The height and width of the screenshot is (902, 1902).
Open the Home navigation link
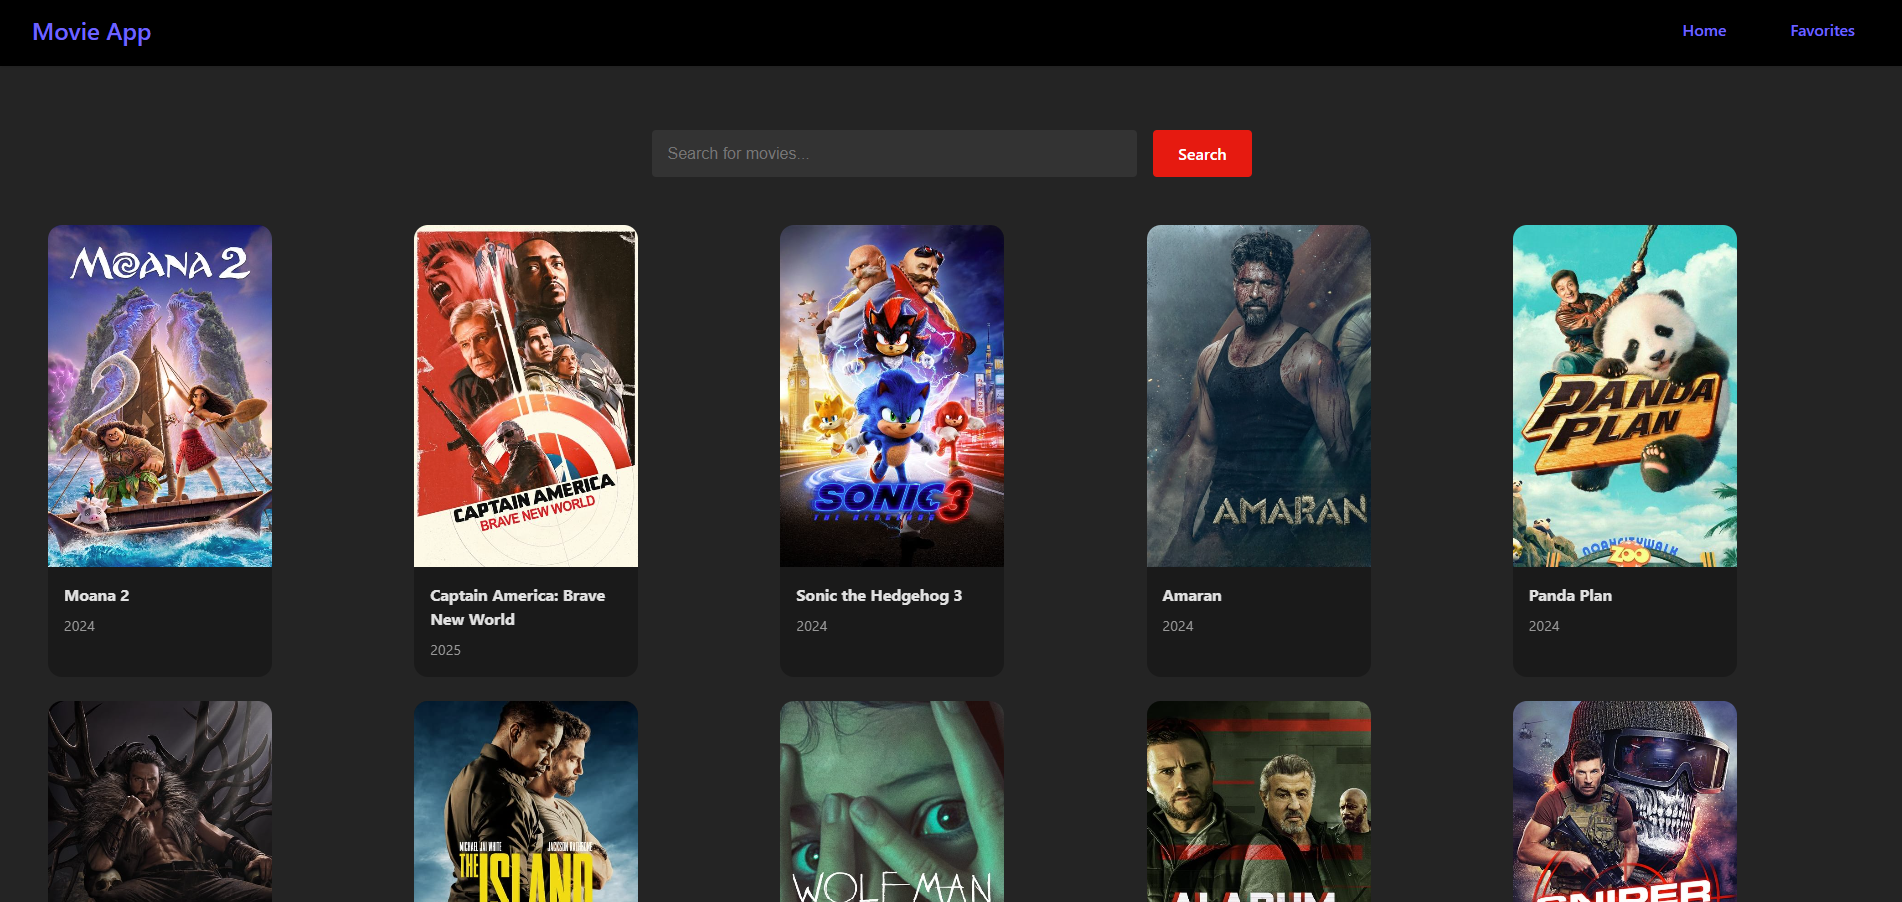[x=1703, y=31]
